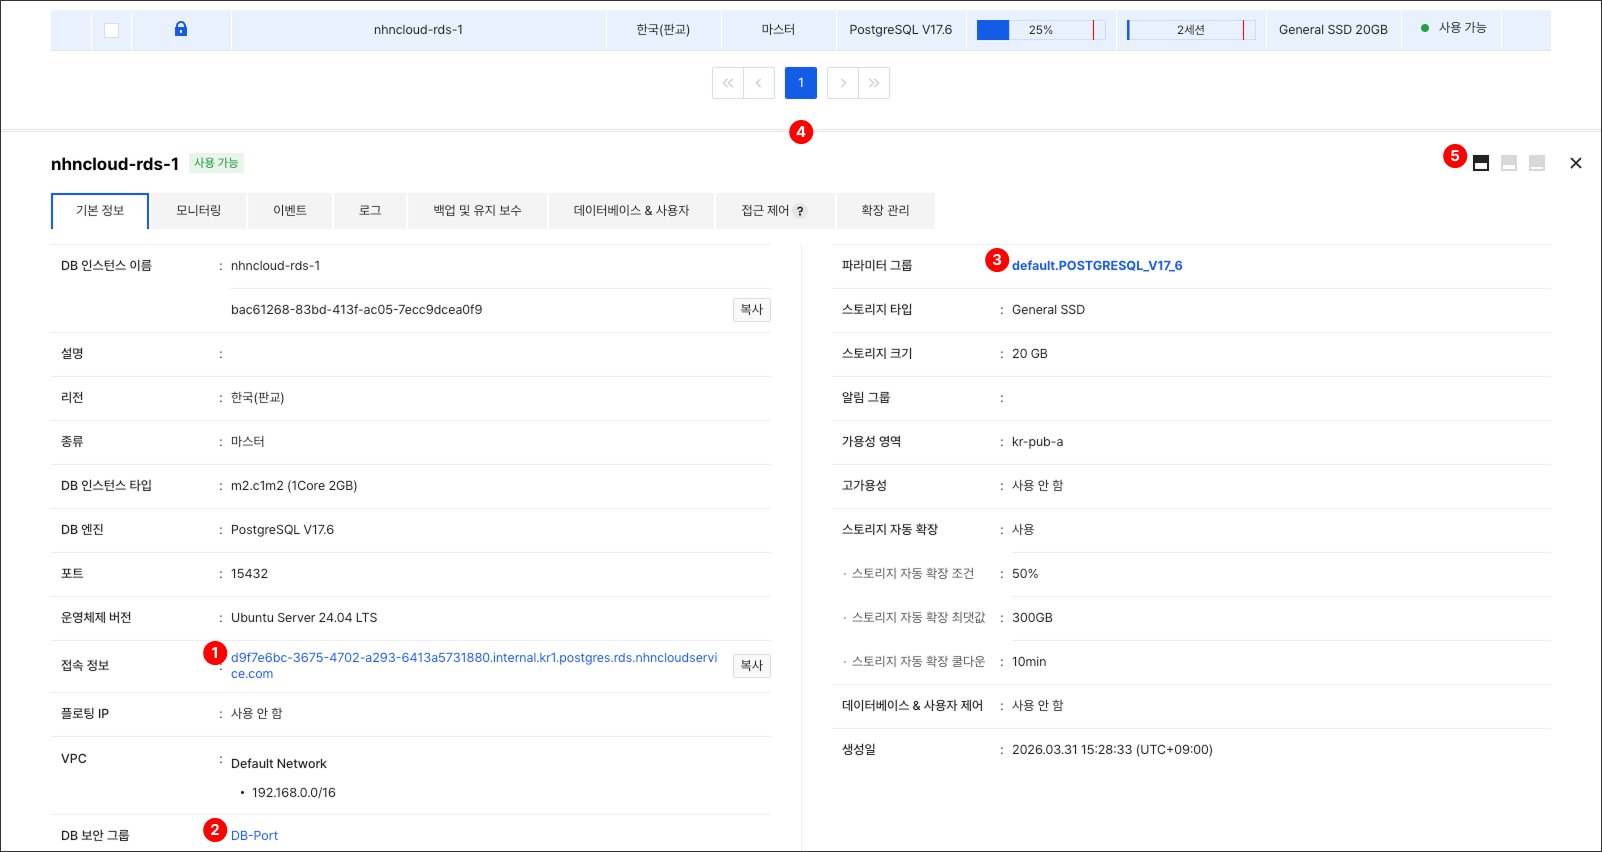Image resolution: width=1602 pixels, height=852 pixels.
Task: Set detail panel to small layout icon
Action: [x=1537, y=163]
